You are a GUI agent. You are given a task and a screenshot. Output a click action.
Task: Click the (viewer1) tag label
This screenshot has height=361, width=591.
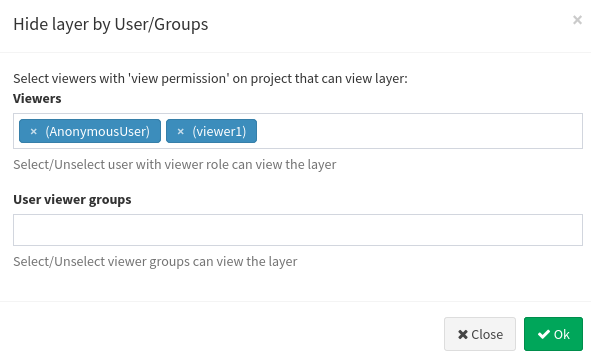click(x=219, y=132)
